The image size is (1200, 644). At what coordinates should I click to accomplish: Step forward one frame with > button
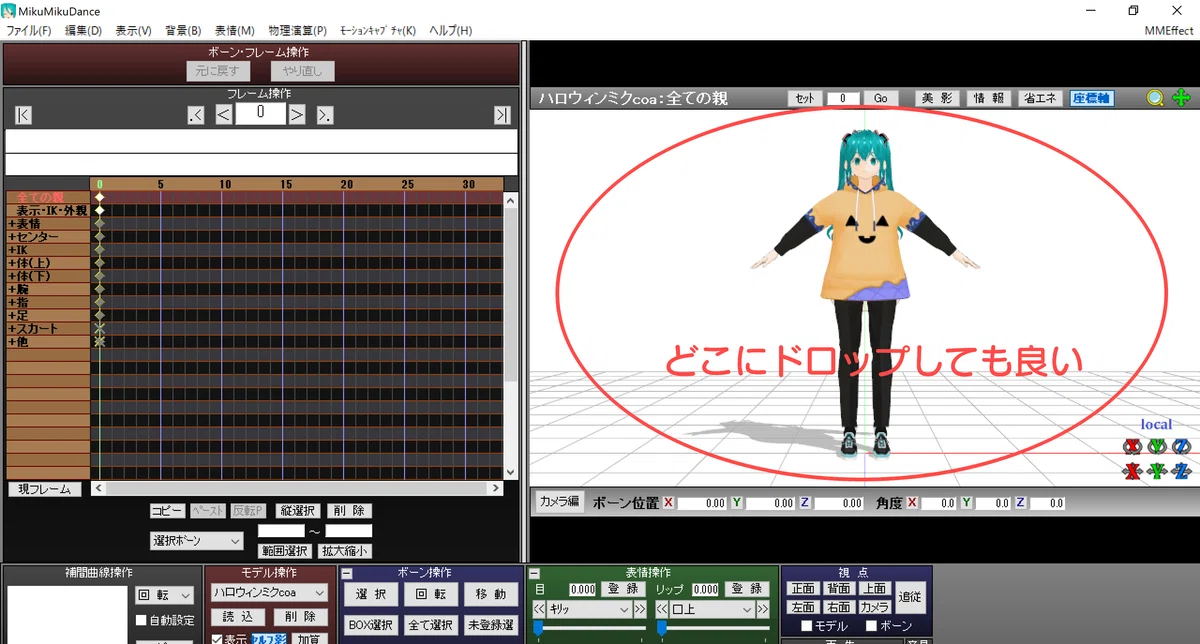[x=297, y=115]
